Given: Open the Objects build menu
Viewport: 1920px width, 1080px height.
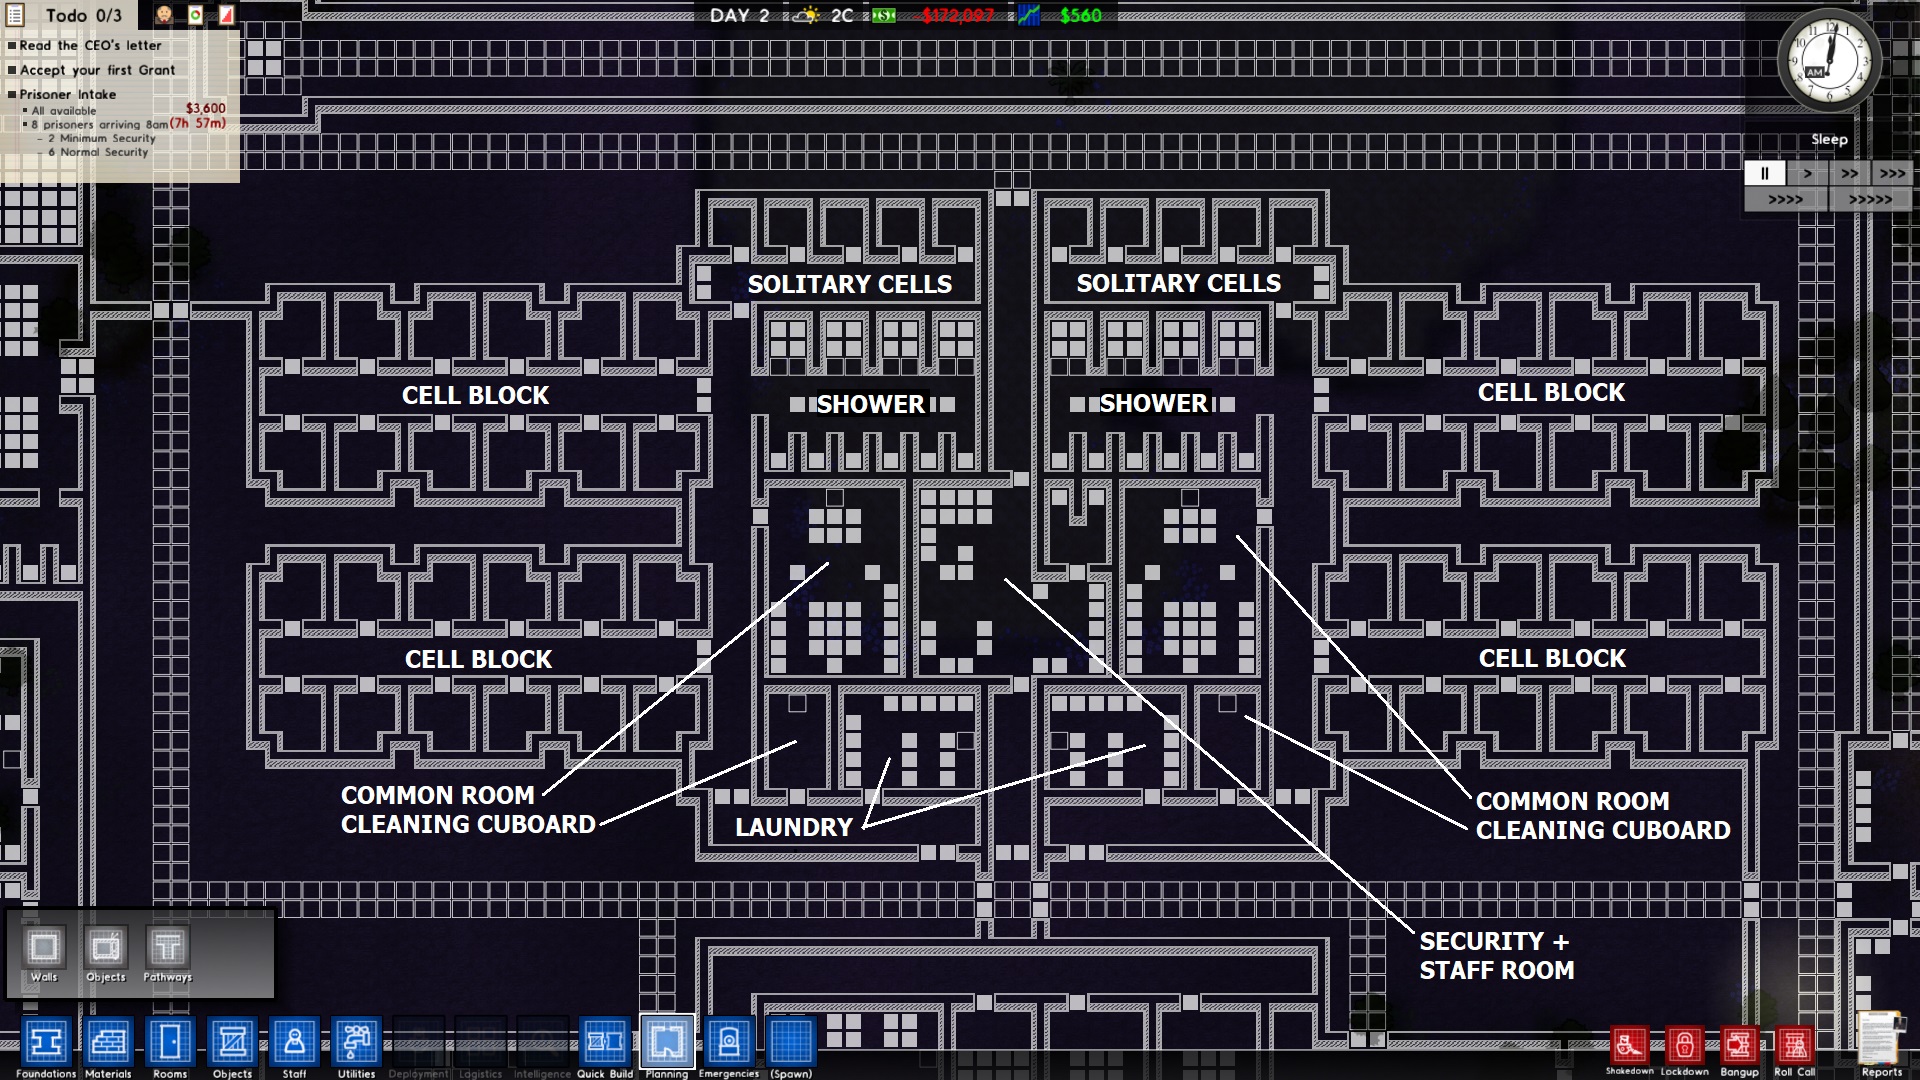Looking at the screenshot, I should point(232,1042).
